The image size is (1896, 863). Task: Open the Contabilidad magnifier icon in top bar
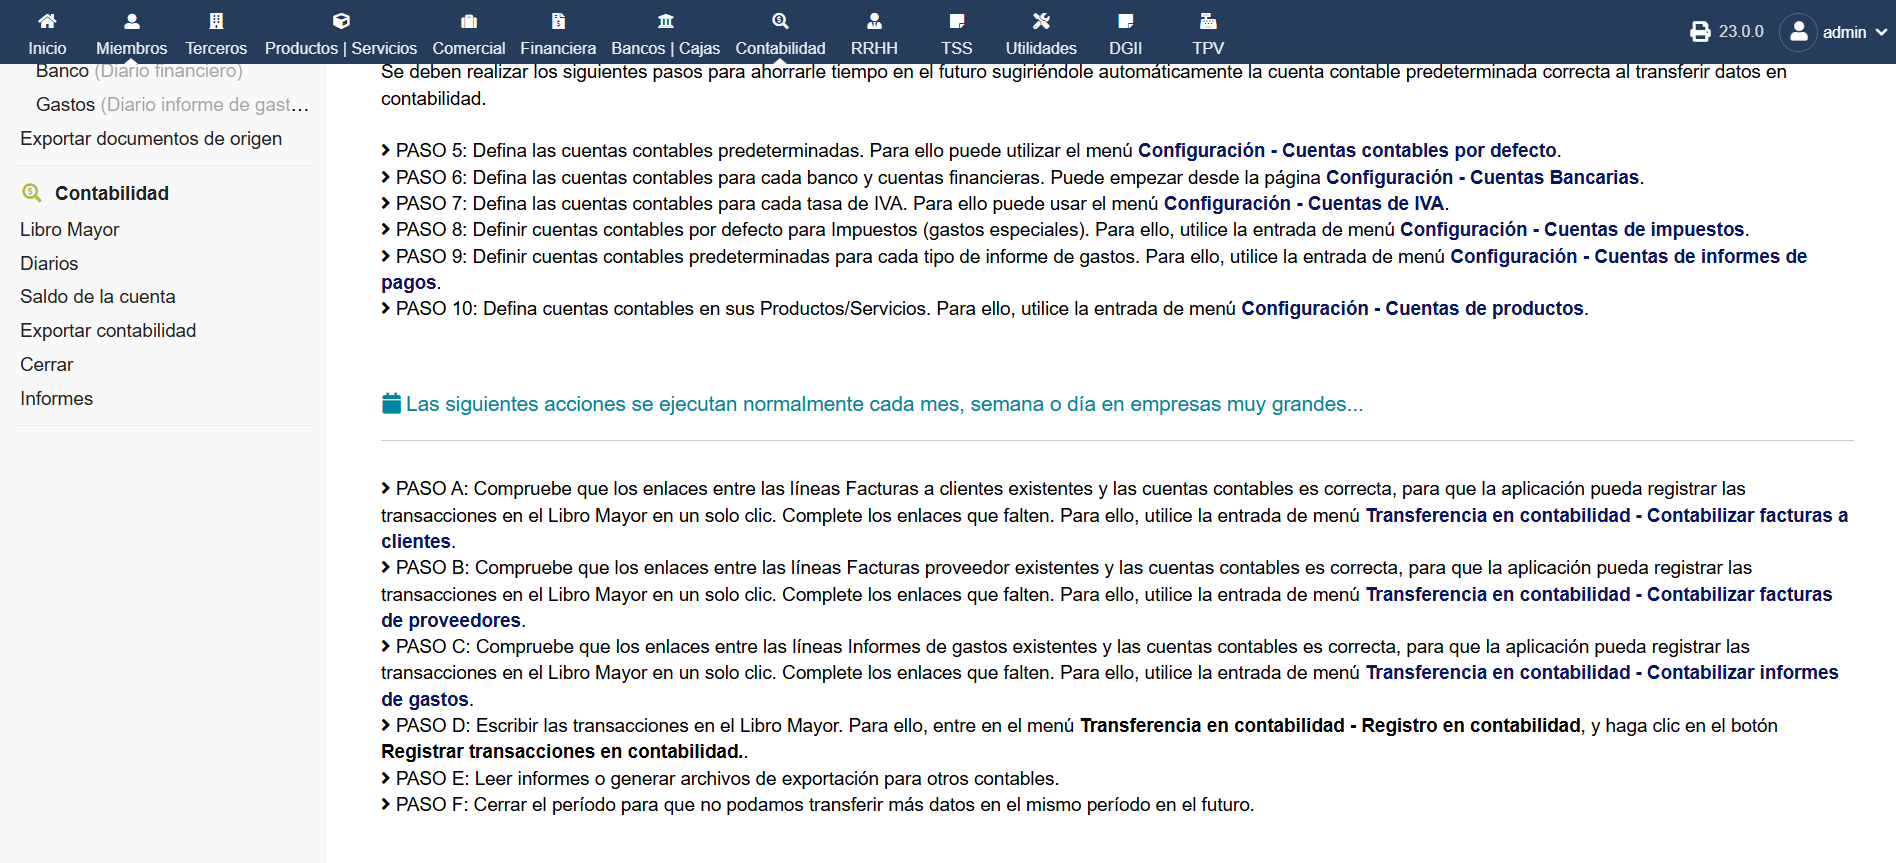(x=781, y=21)
